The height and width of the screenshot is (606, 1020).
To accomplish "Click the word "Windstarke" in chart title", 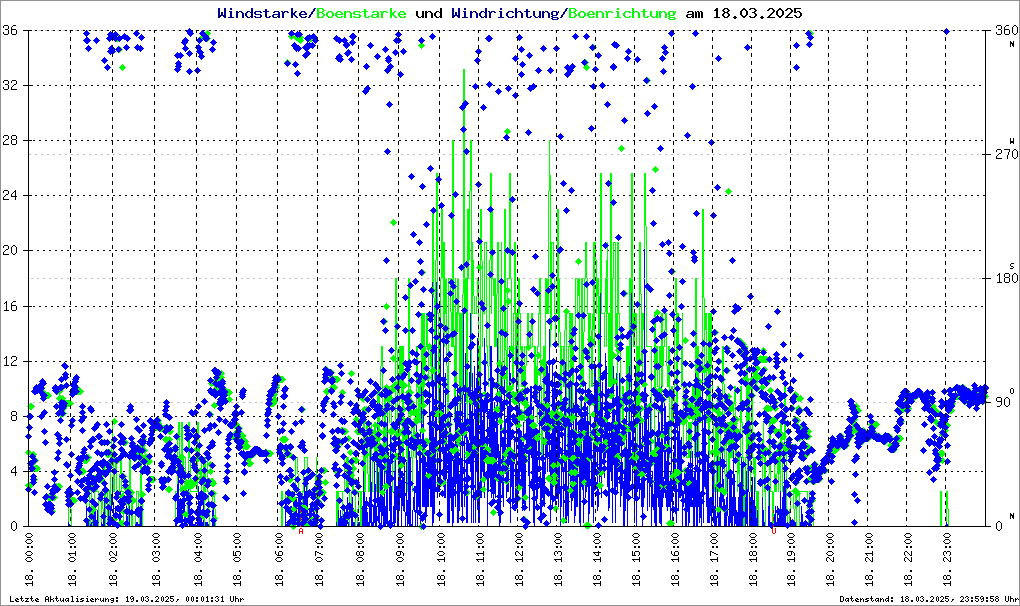I will pos(265,14).
